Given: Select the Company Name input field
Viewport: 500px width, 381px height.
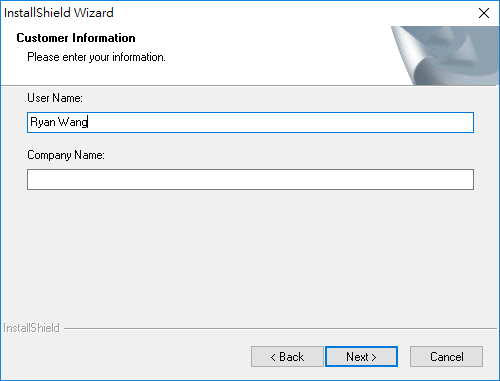Looking at the screenshot, I should coord(250,179).
